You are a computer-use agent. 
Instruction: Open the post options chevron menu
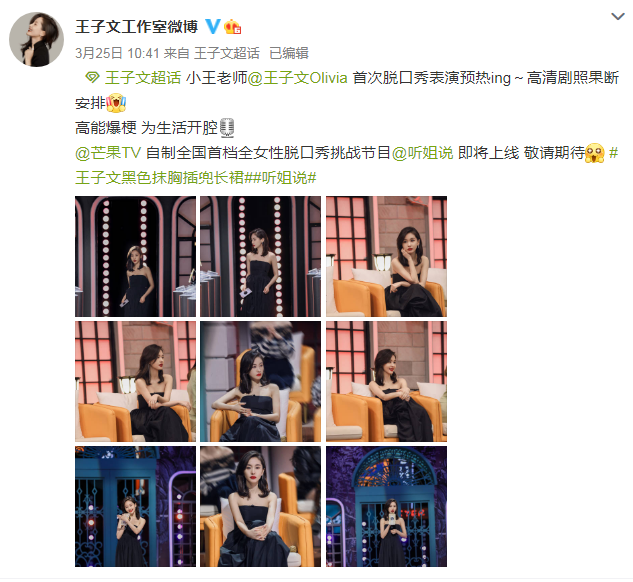coord(618,17)
